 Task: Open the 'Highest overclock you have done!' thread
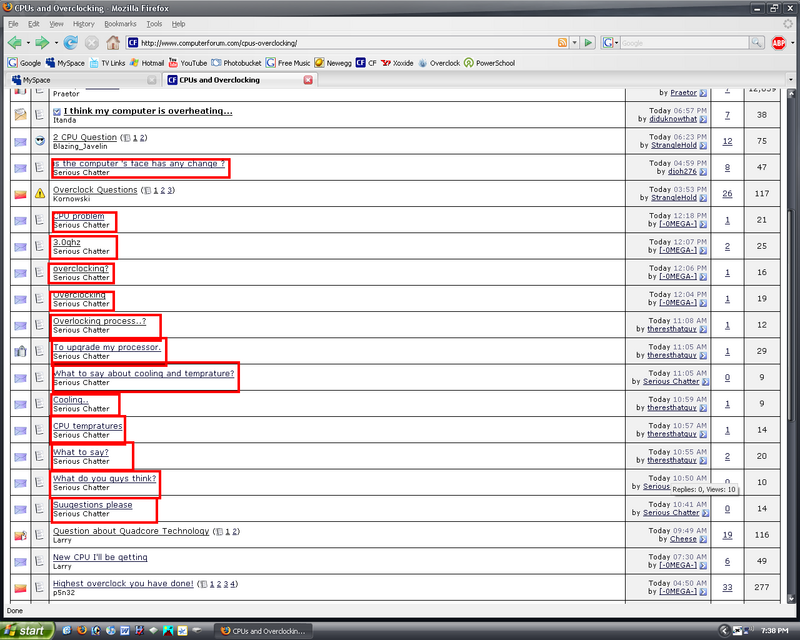(x=123, y=583)
